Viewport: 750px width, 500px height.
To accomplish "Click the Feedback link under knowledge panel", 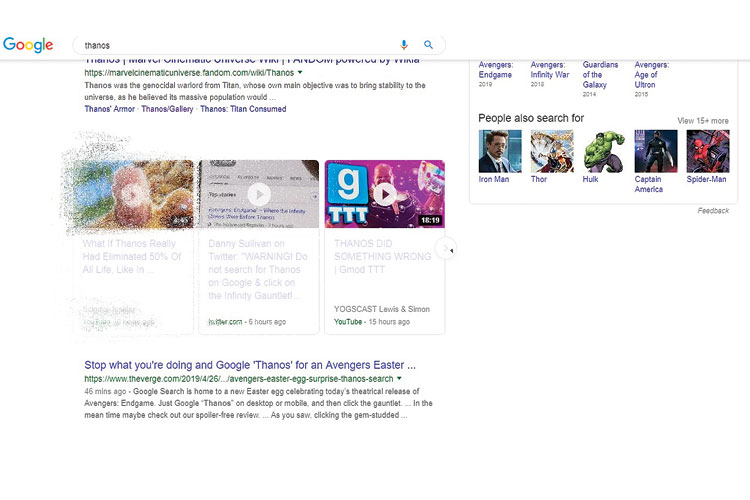I will (x=713, y=211).
